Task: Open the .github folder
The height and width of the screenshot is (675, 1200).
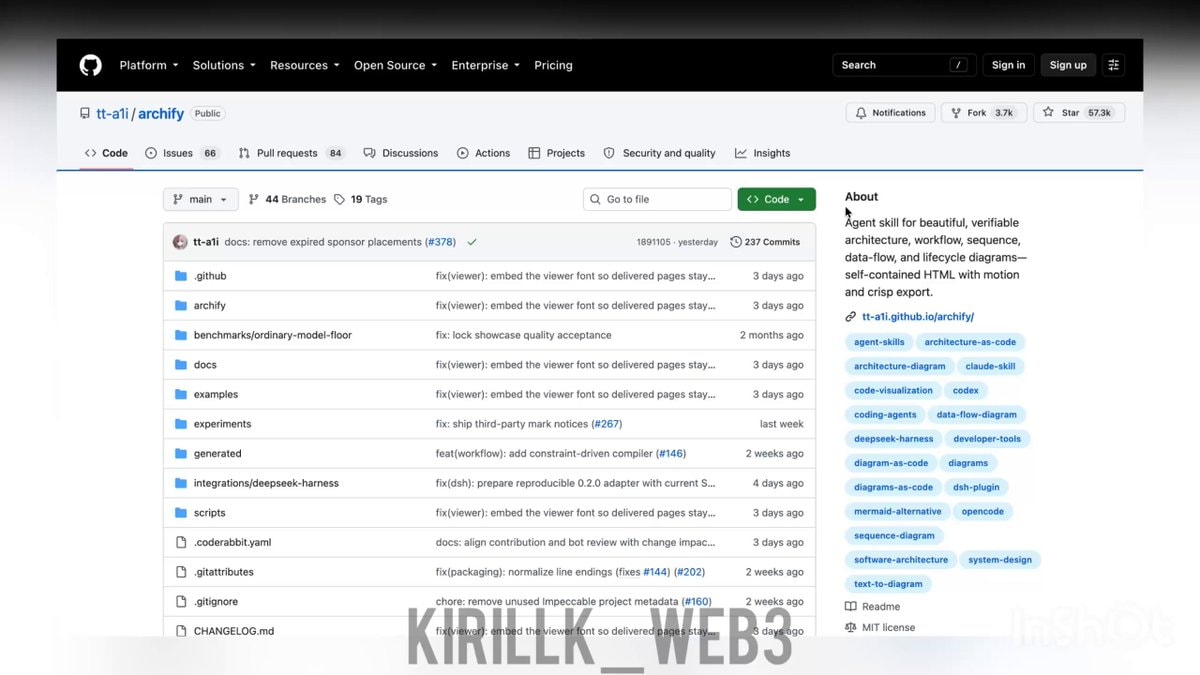Action: point(210,276)
